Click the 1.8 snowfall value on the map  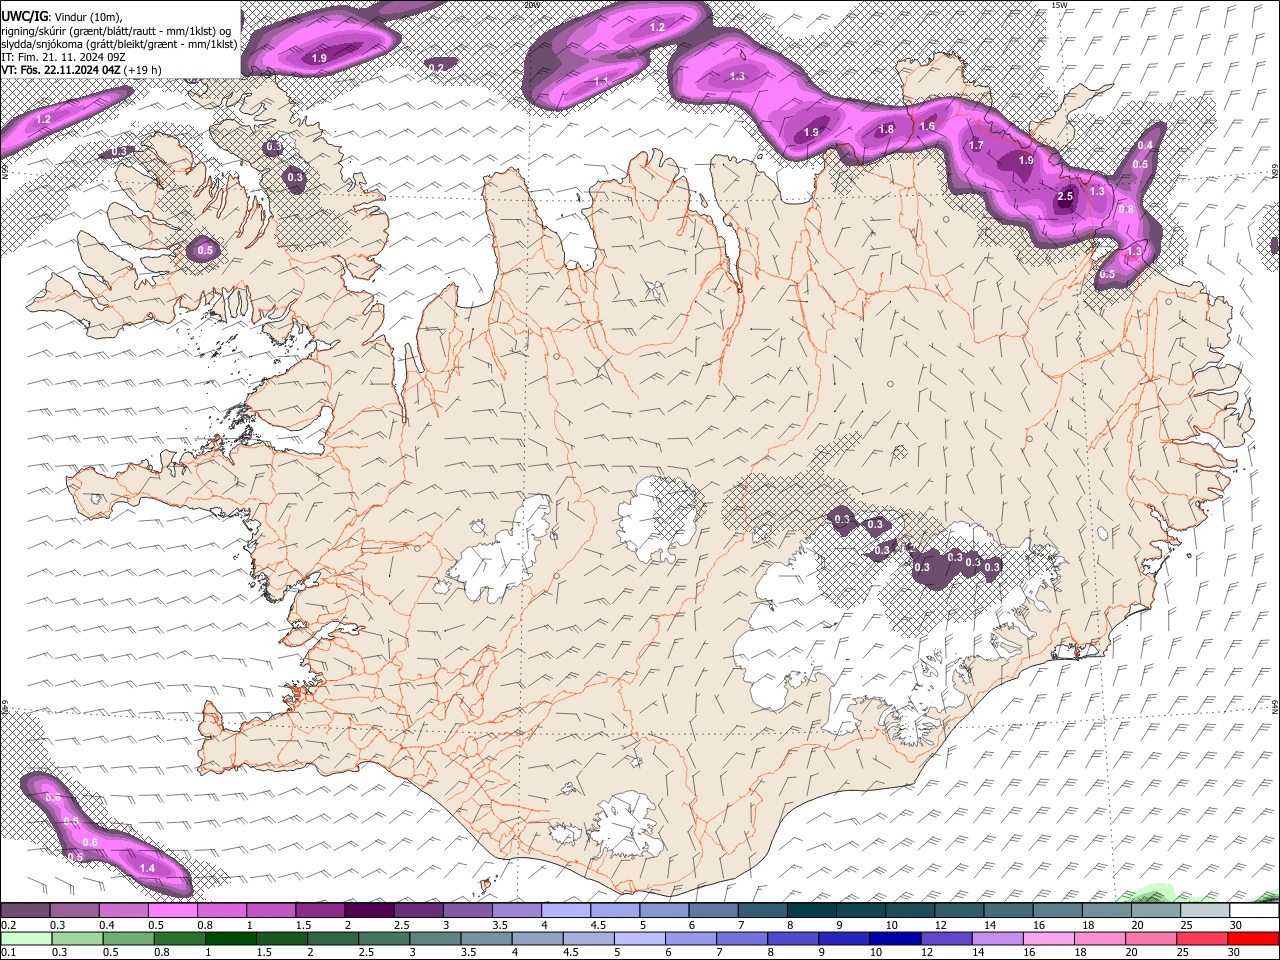pyautogui.click(x=886, y=130)
